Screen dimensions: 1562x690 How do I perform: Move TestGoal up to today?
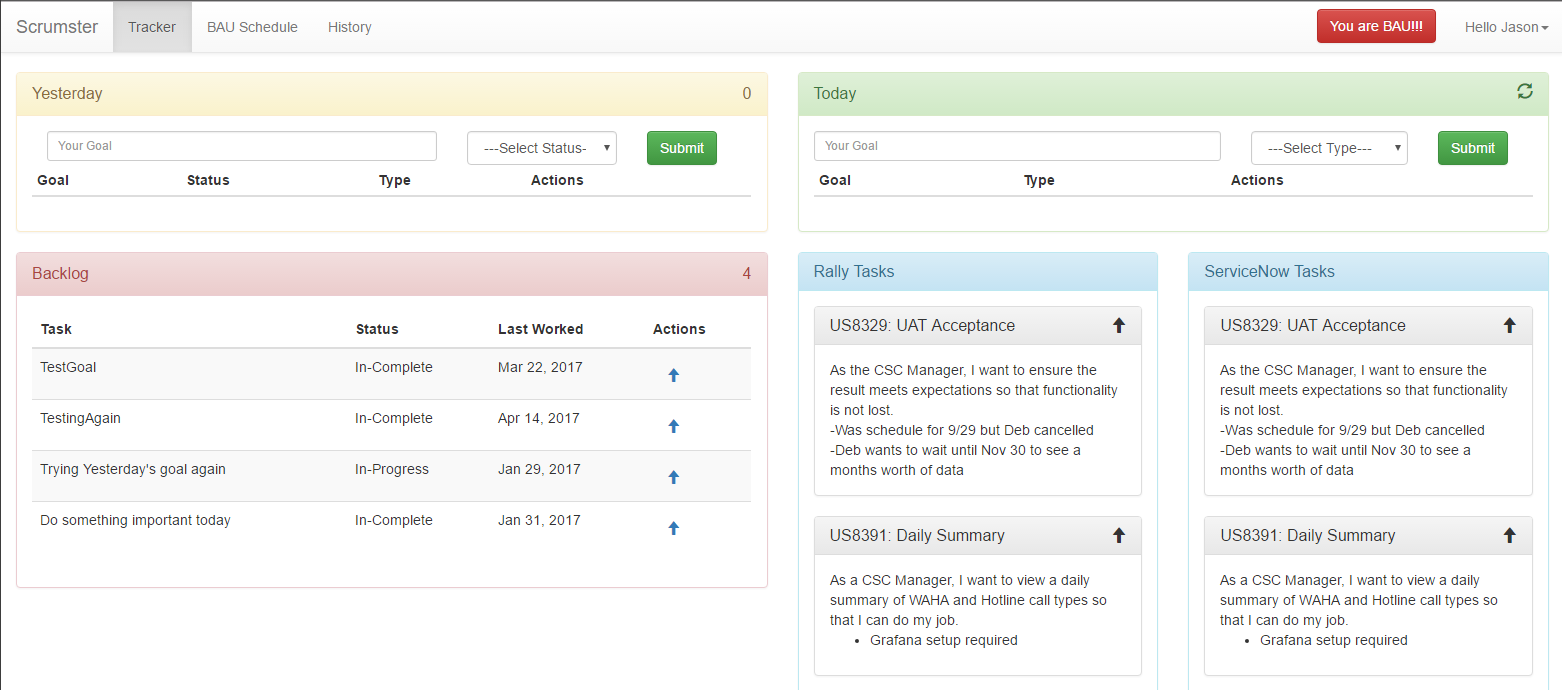click(x=673, y=374)
